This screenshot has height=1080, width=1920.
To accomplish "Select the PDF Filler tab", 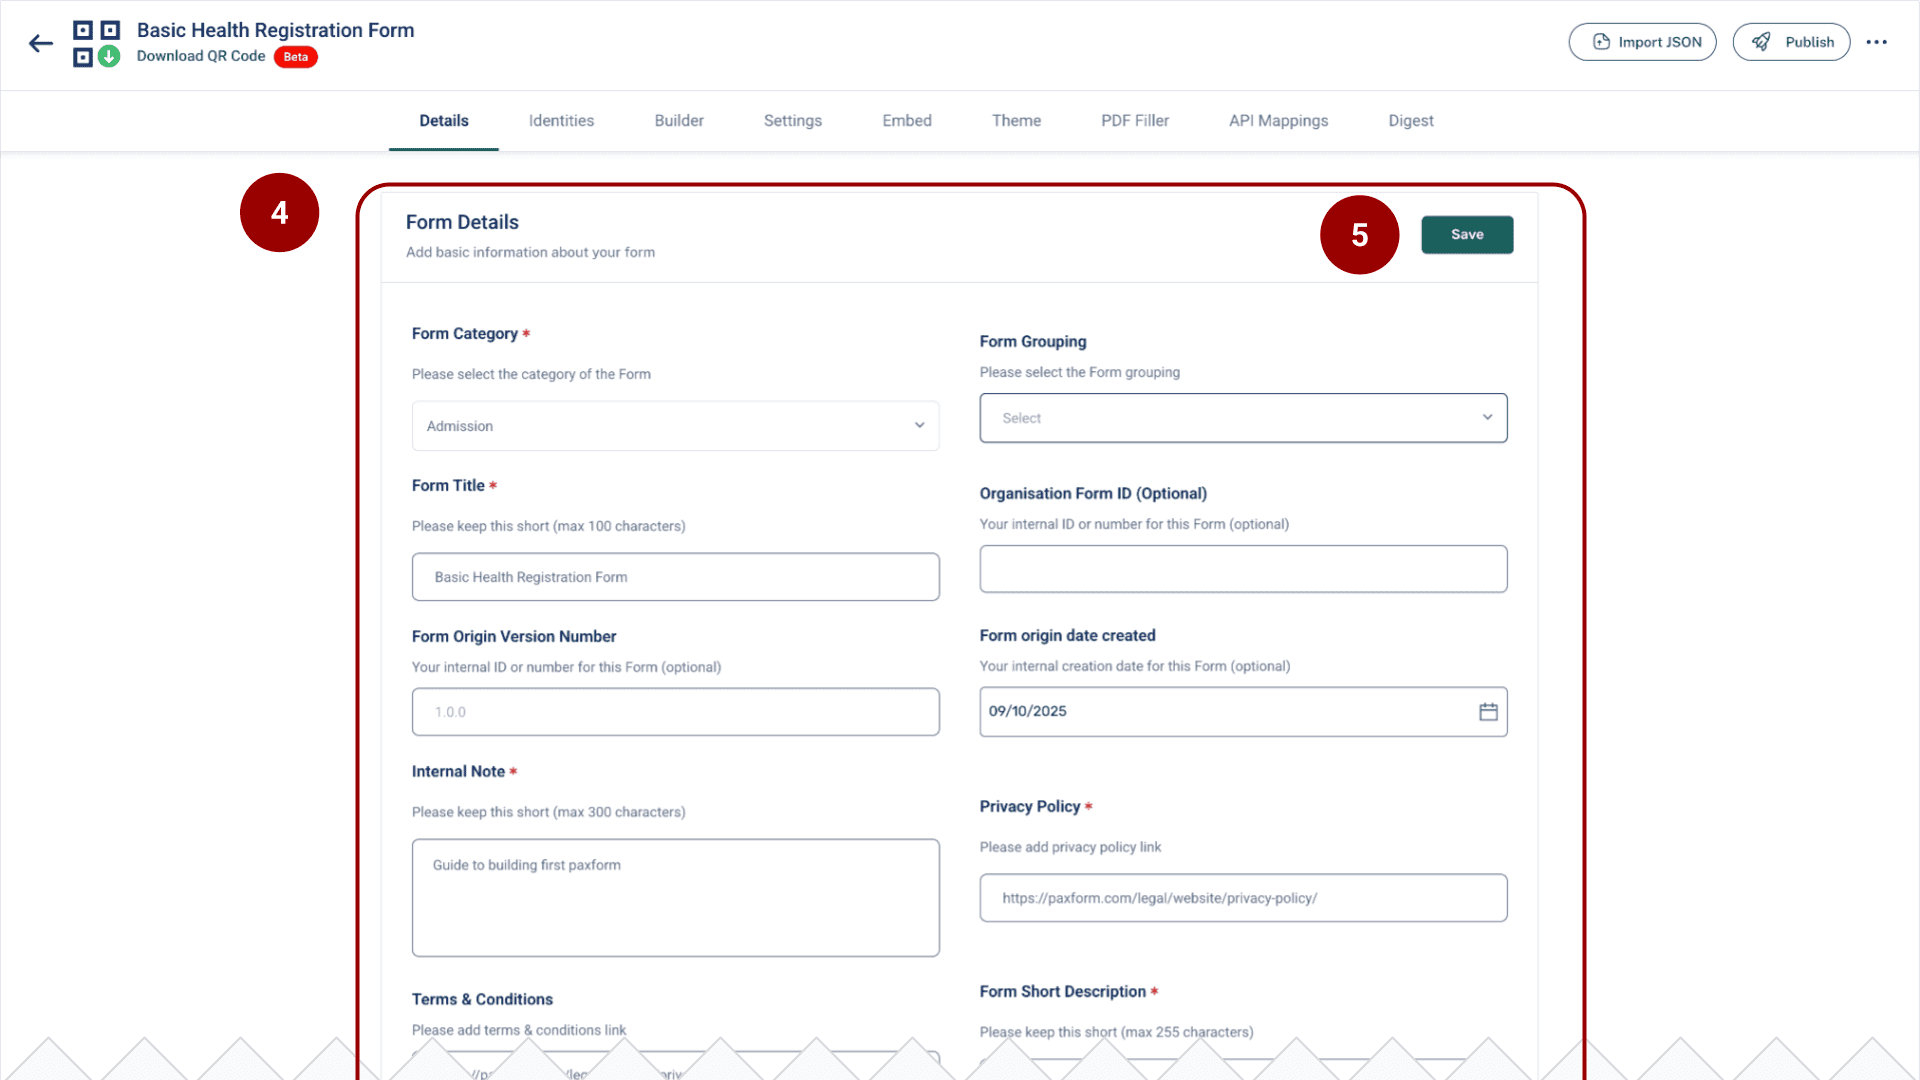I will [x=1134, y=121].
